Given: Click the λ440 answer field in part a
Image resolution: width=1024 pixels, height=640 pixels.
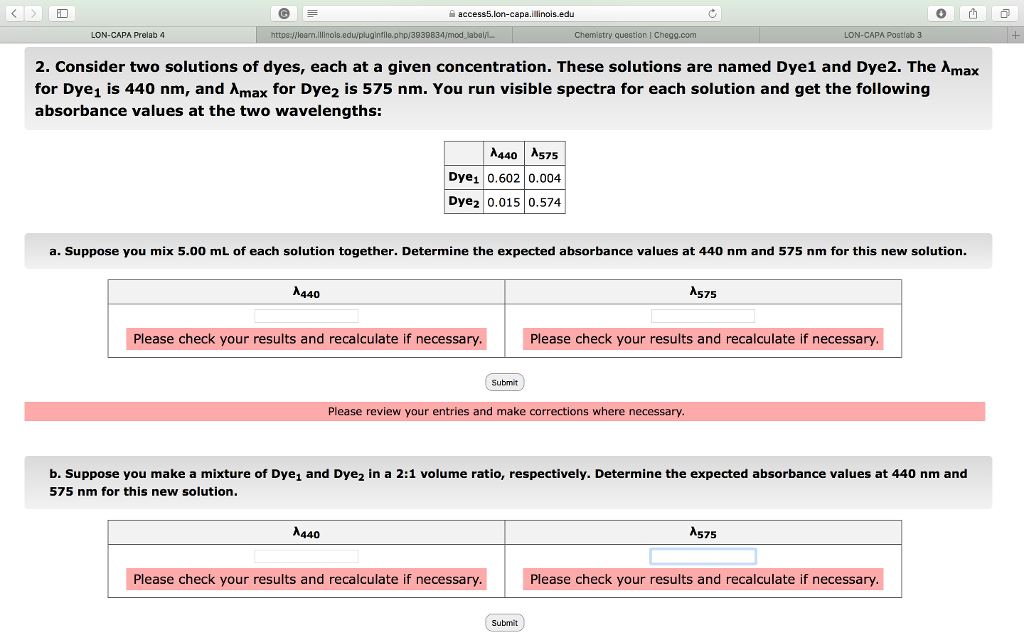Looking at the screenshot, I should coord(306,314).
